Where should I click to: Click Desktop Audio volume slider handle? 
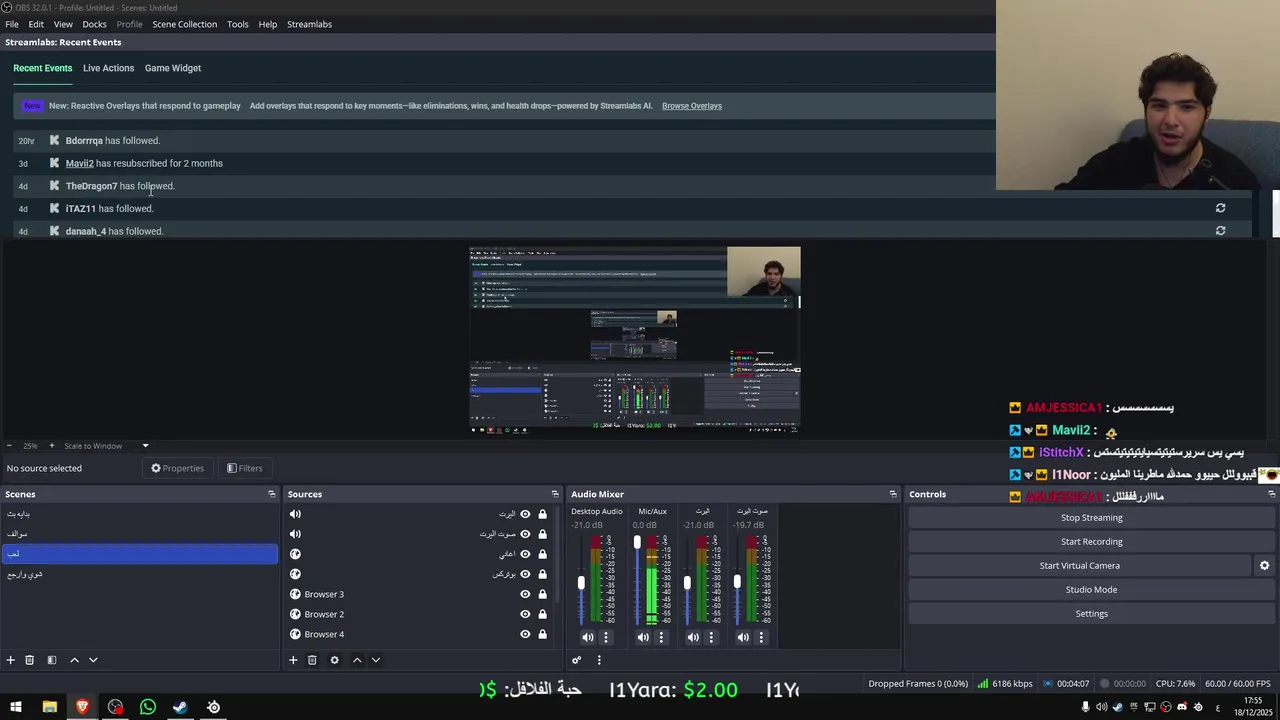coord(581,583)
